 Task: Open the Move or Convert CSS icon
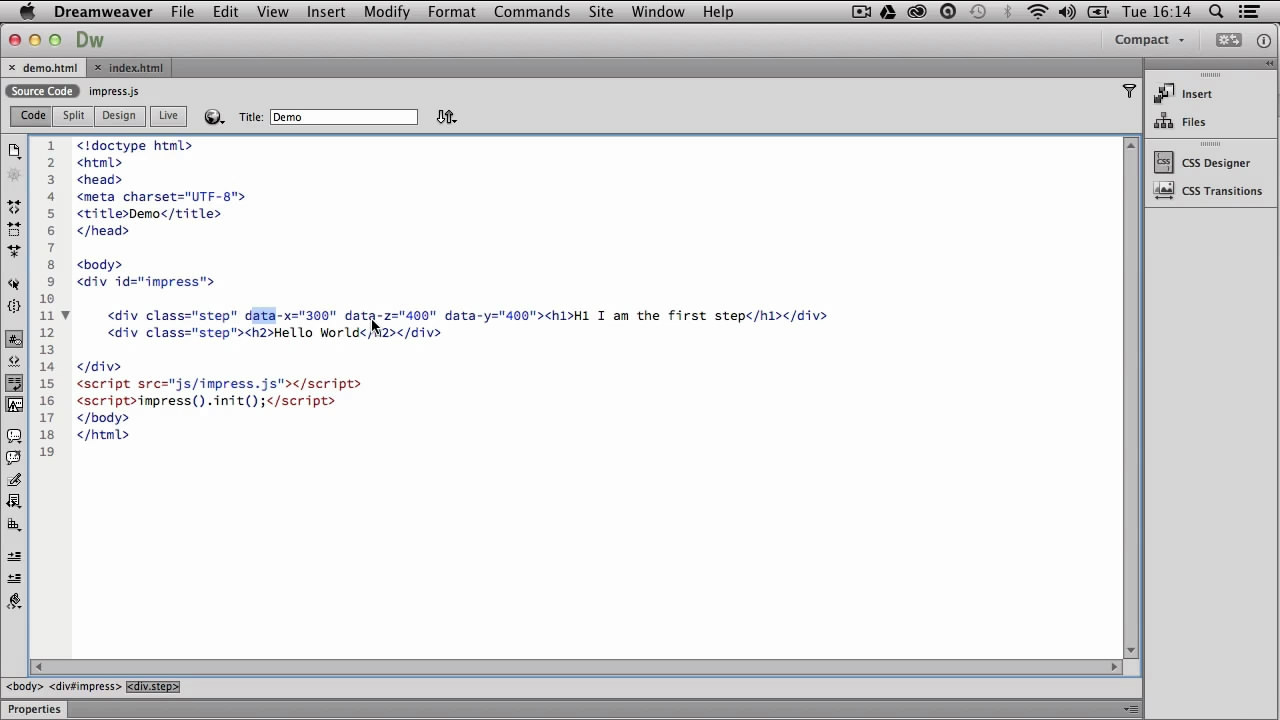pyautogui.click(x=14, y=524)
